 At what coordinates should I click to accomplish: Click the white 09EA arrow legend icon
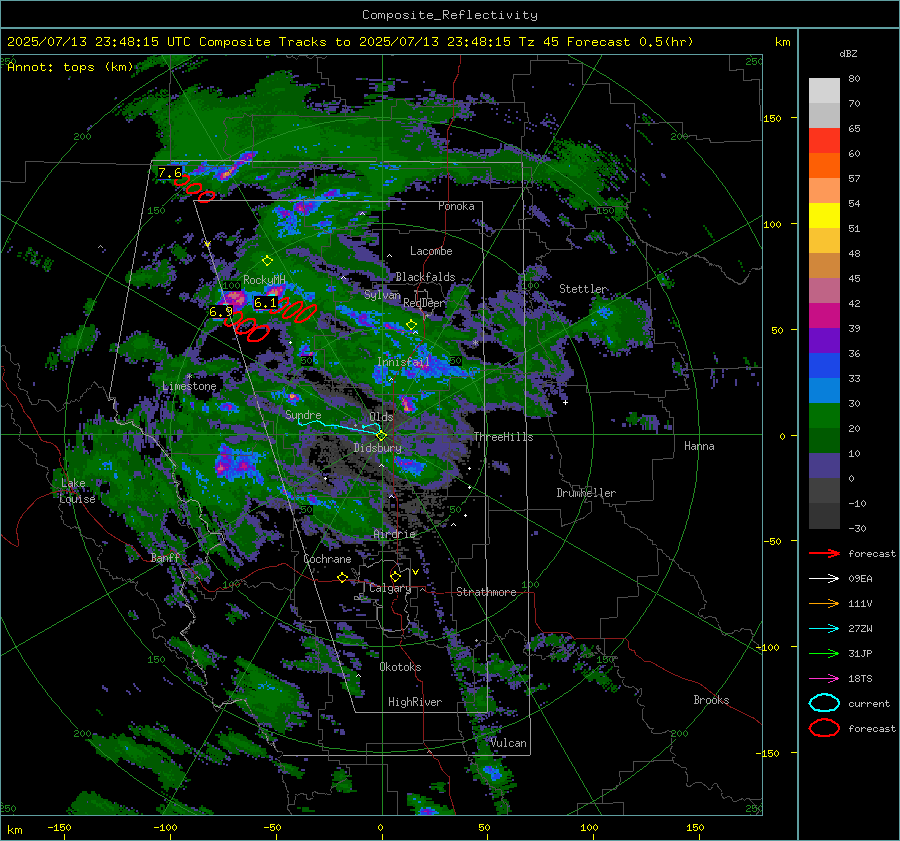824,578
